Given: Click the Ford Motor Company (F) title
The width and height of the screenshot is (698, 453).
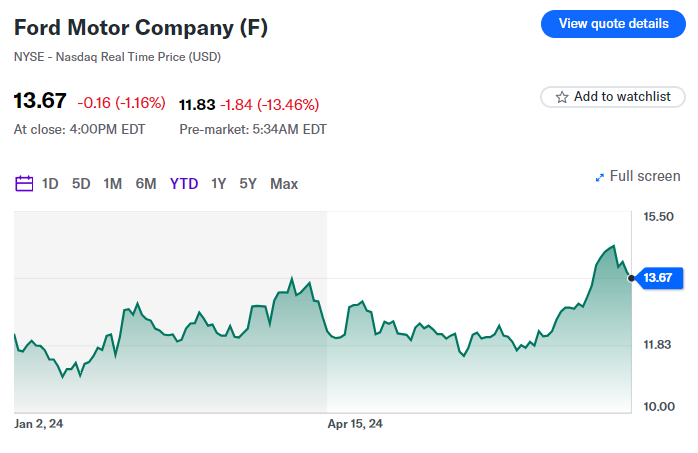Looking at the screenshot, I should point(141,27).
